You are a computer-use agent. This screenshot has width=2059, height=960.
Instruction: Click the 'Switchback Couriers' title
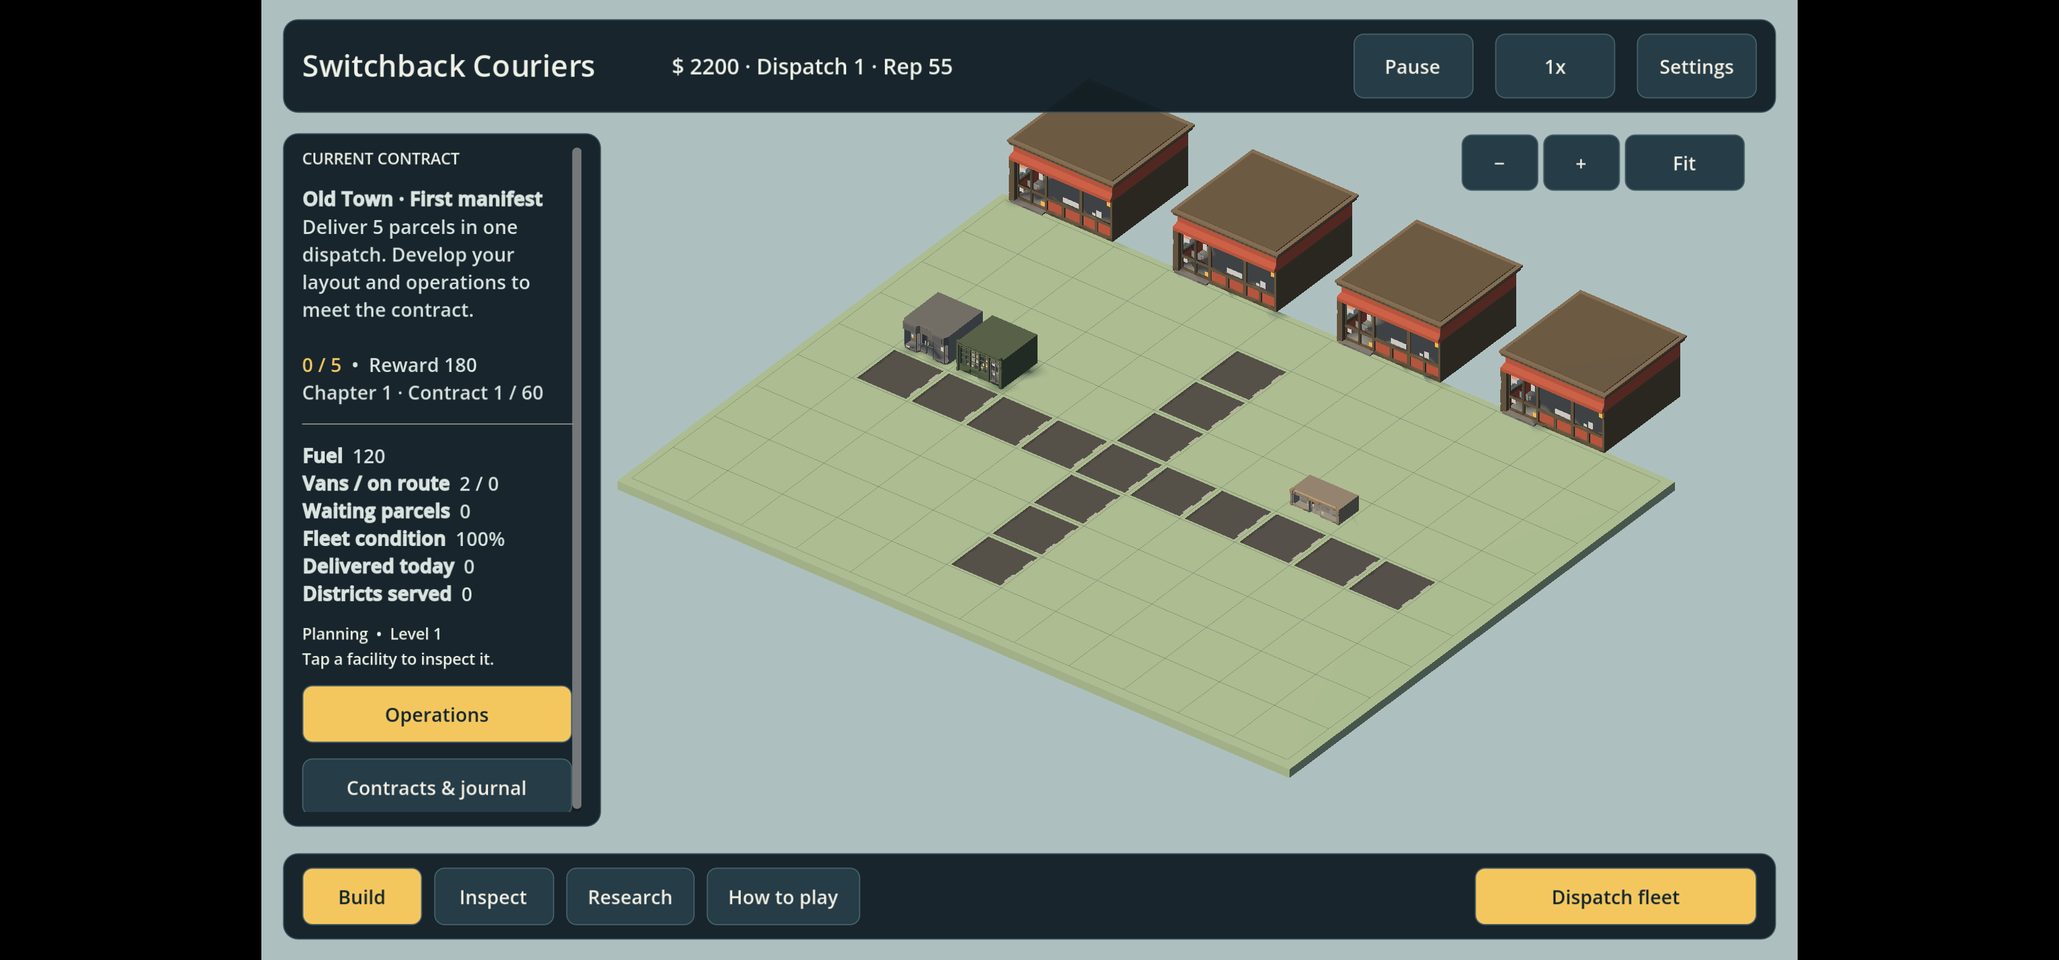tap(448, 66)
